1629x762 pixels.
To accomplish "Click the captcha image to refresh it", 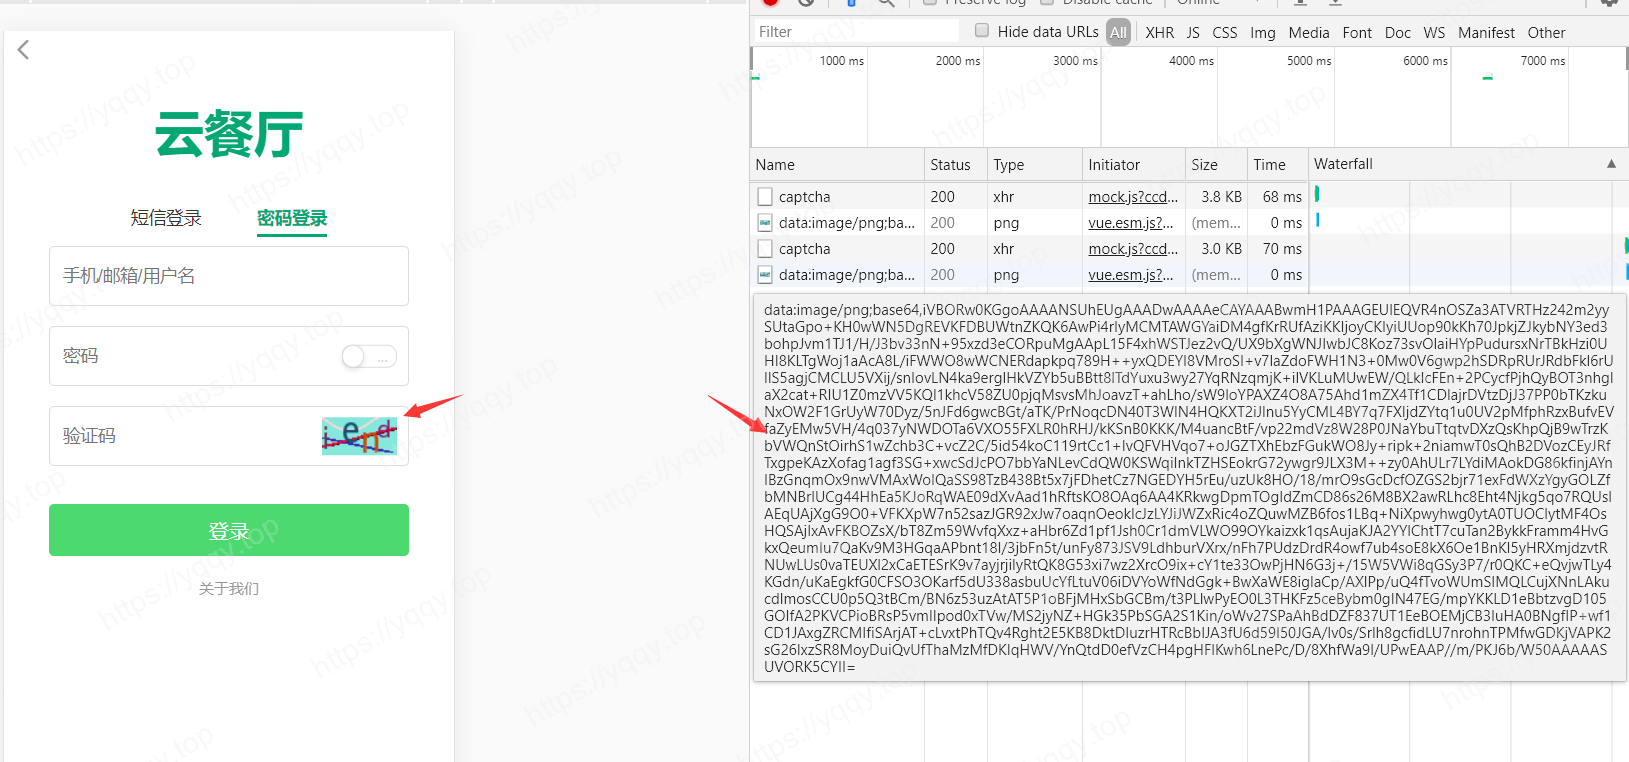I will pos(359,436).
